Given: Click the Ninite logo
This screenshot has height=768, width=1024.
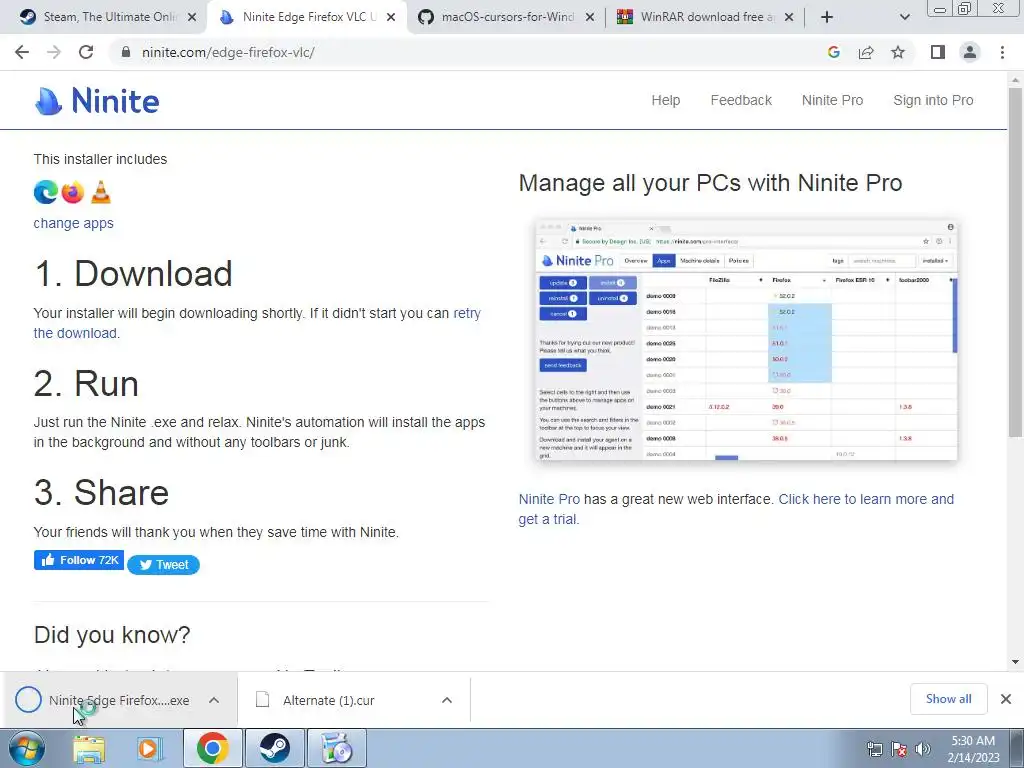Looking at the screenshot, I should 97,101.
